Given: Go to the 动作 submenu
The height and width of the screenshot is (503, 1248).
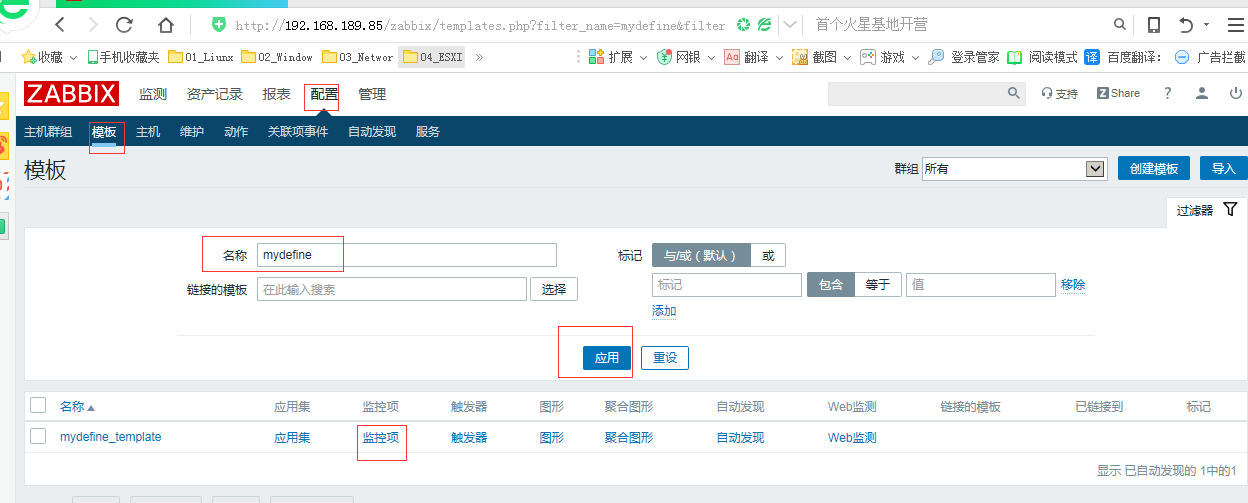Looking at the screenshot, I should tap(236, 132).
